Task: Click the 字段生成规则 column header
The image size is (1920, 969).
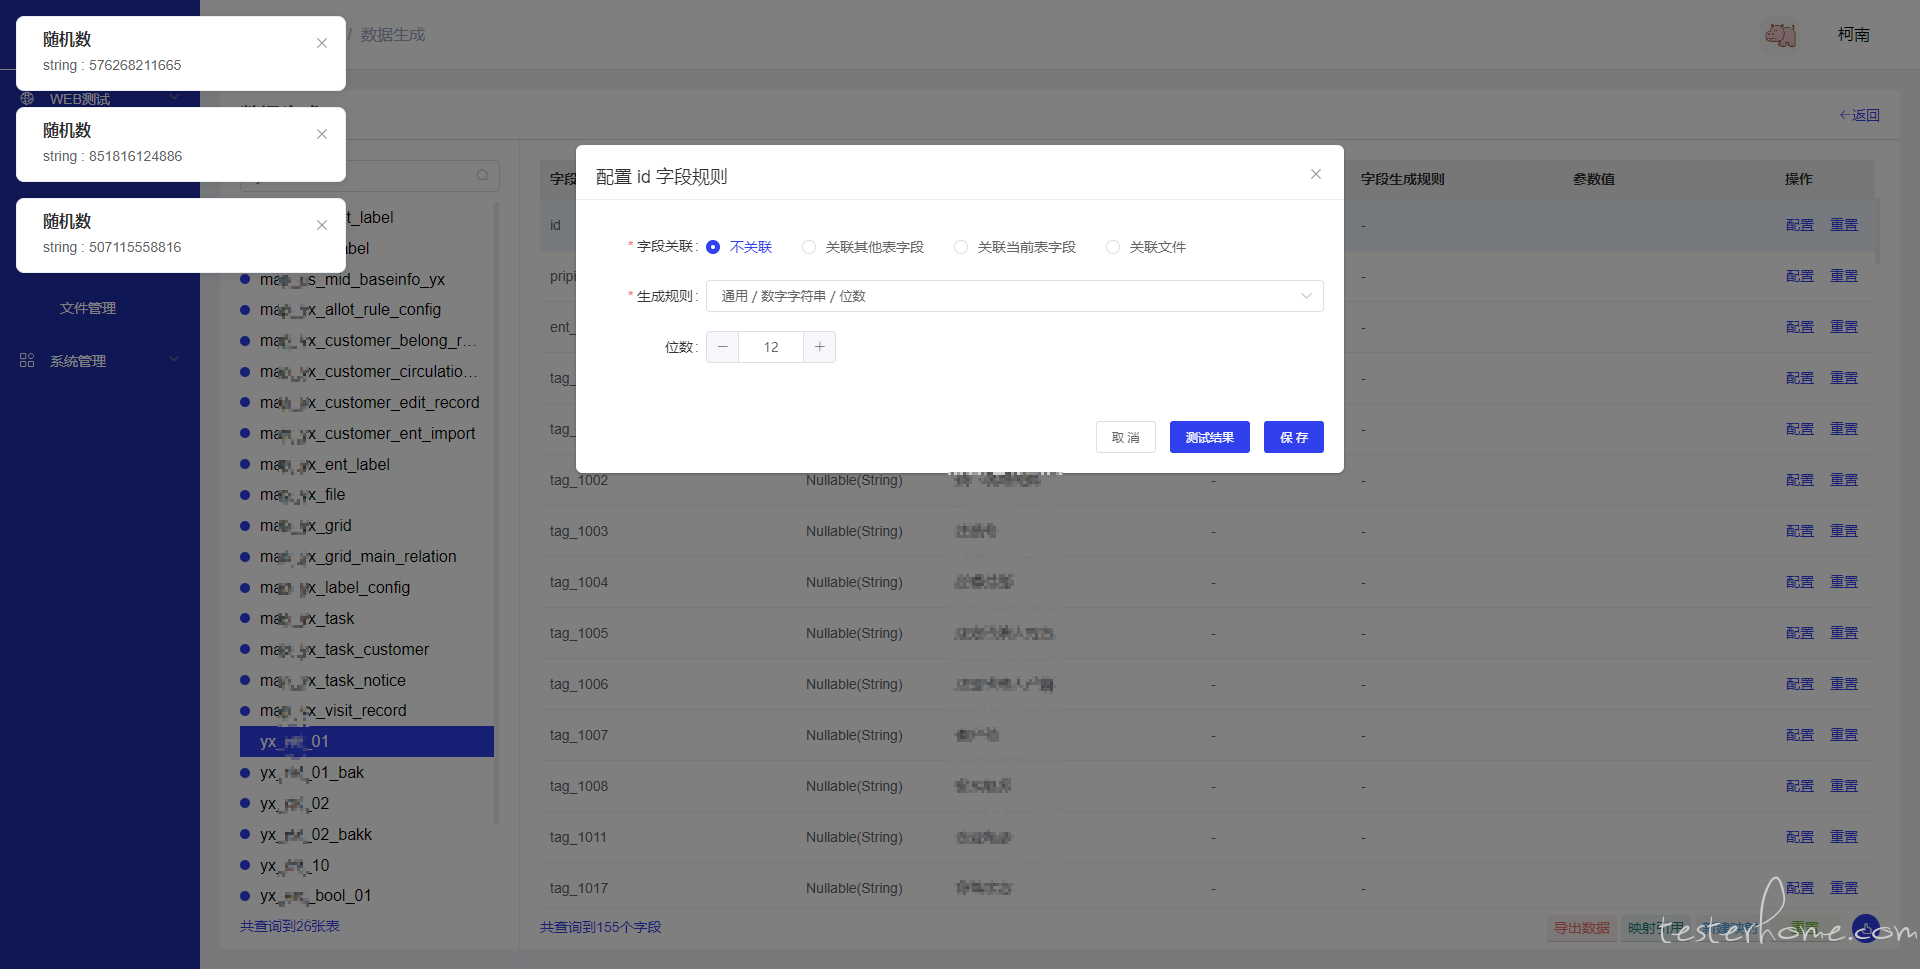Action: click(1403, 179)
